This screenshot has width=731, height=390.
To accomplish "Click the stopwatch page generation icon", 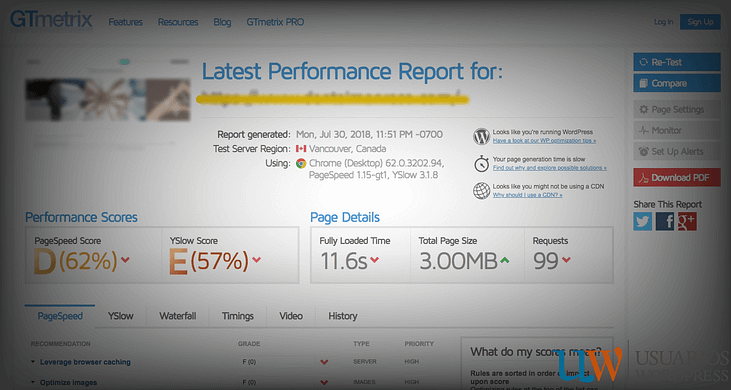I will point(481,164).
